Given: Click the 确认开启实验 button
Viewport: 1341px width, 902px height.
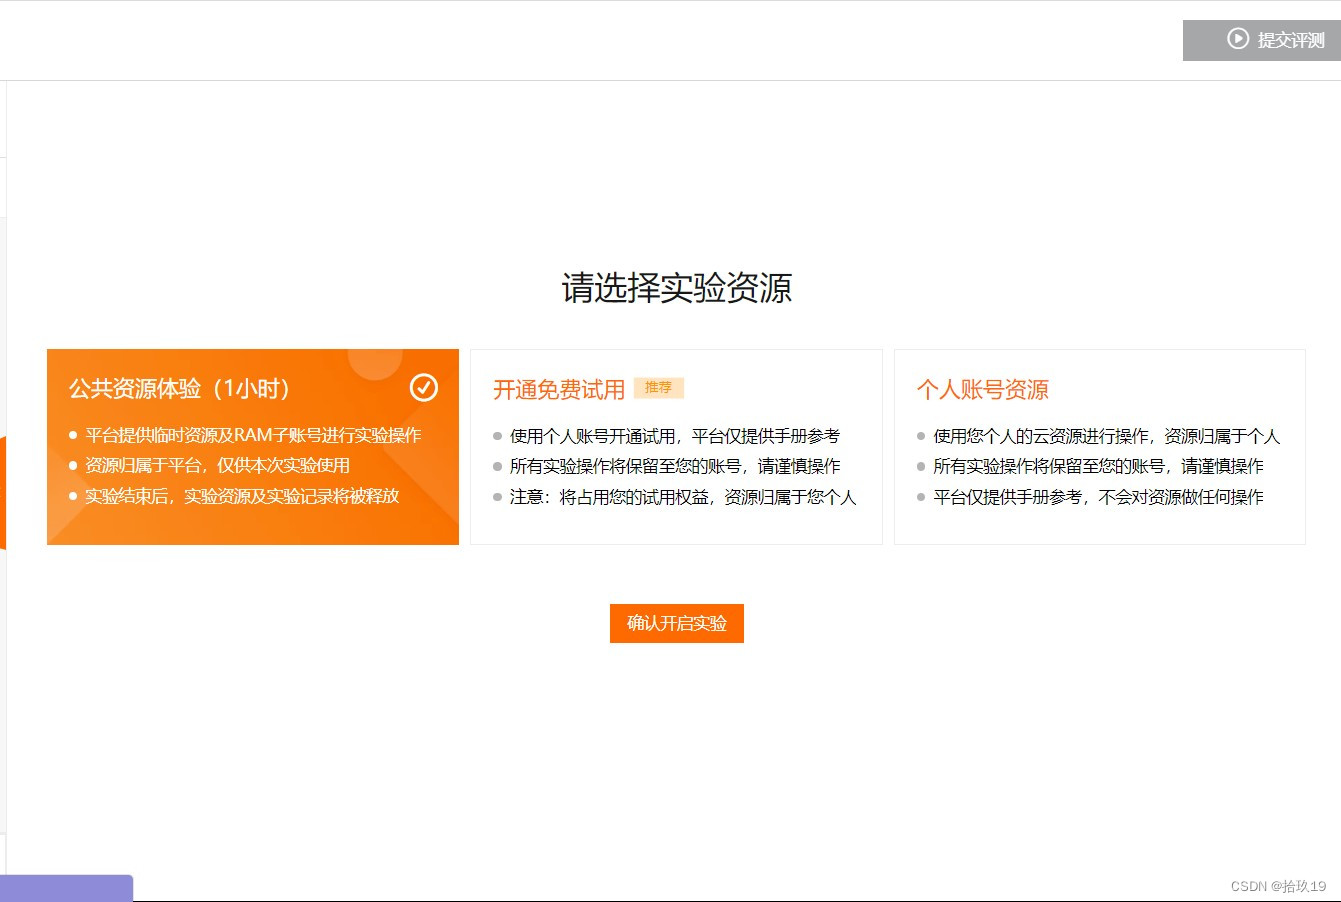Looking at the screenshot, I should (x=676, y=623).
